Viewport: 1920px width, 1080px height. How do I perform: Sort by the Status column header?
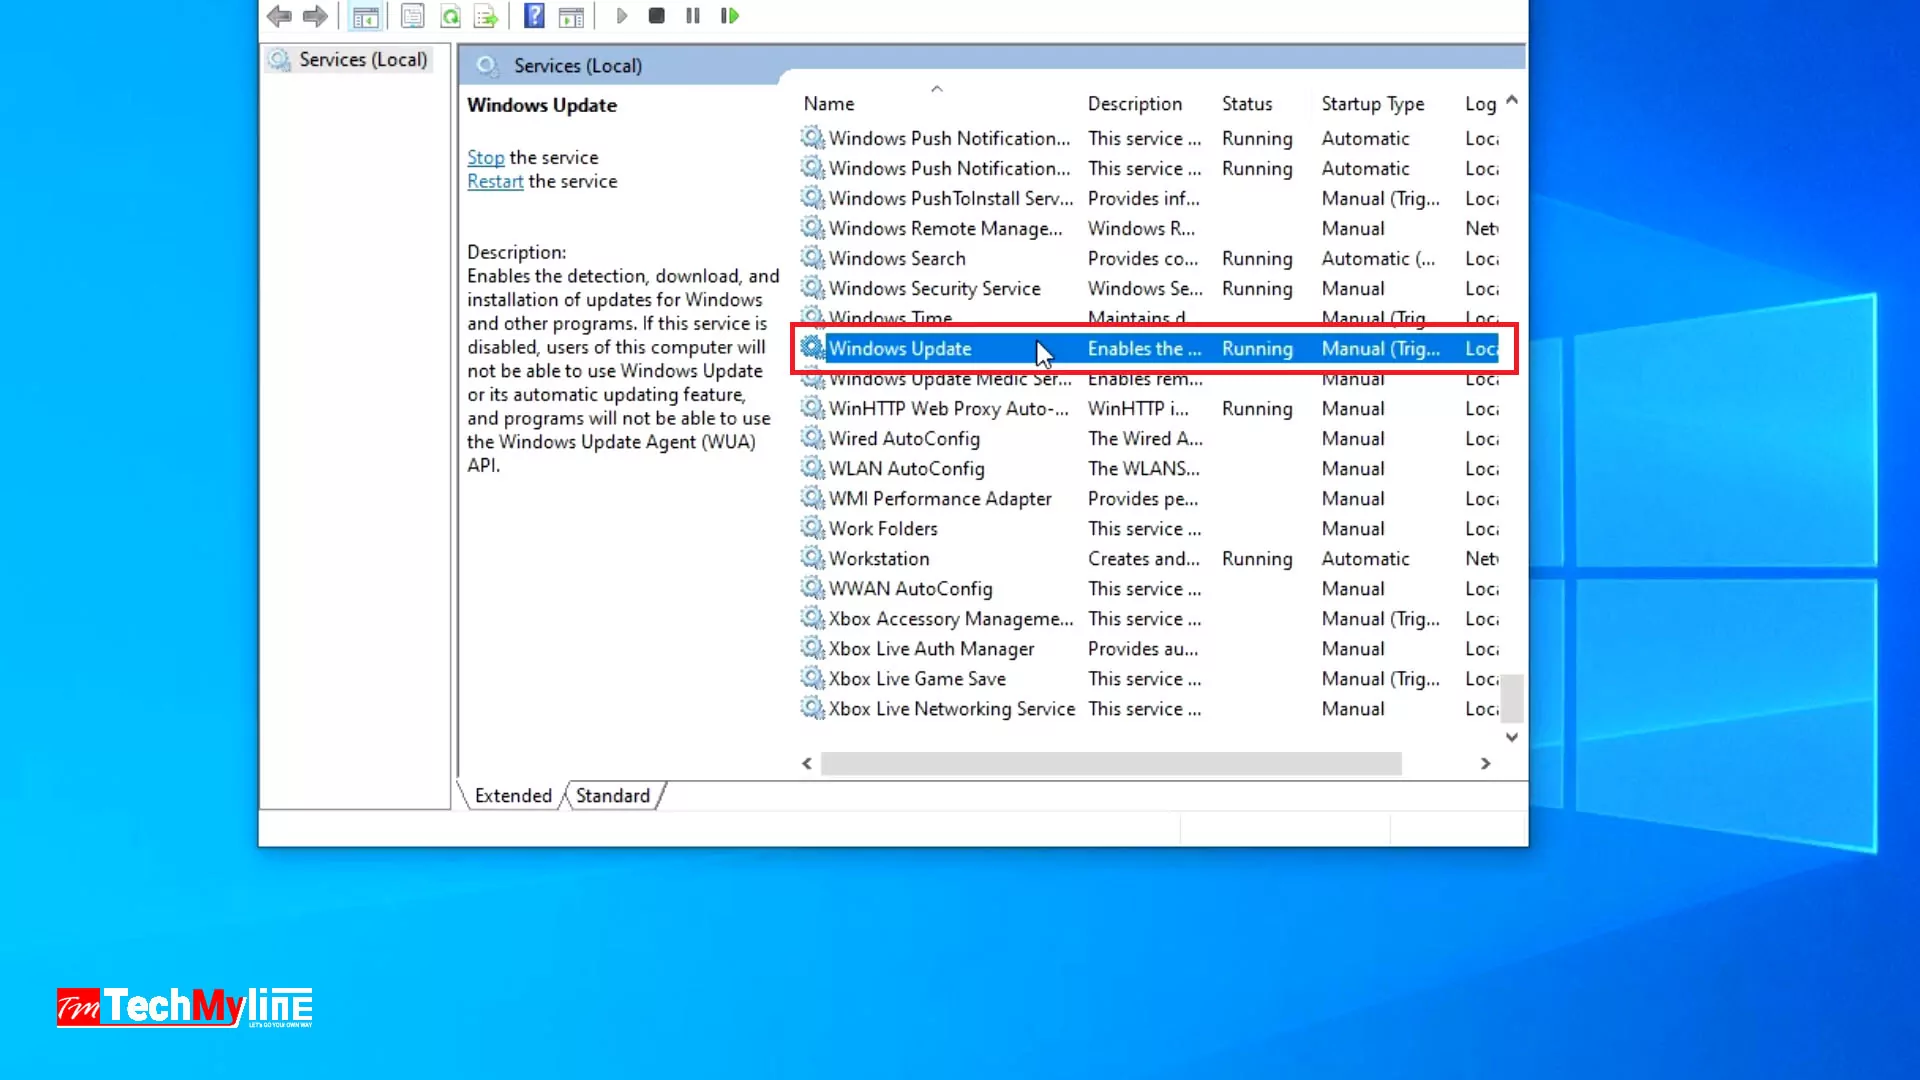tap(1246, 104)
